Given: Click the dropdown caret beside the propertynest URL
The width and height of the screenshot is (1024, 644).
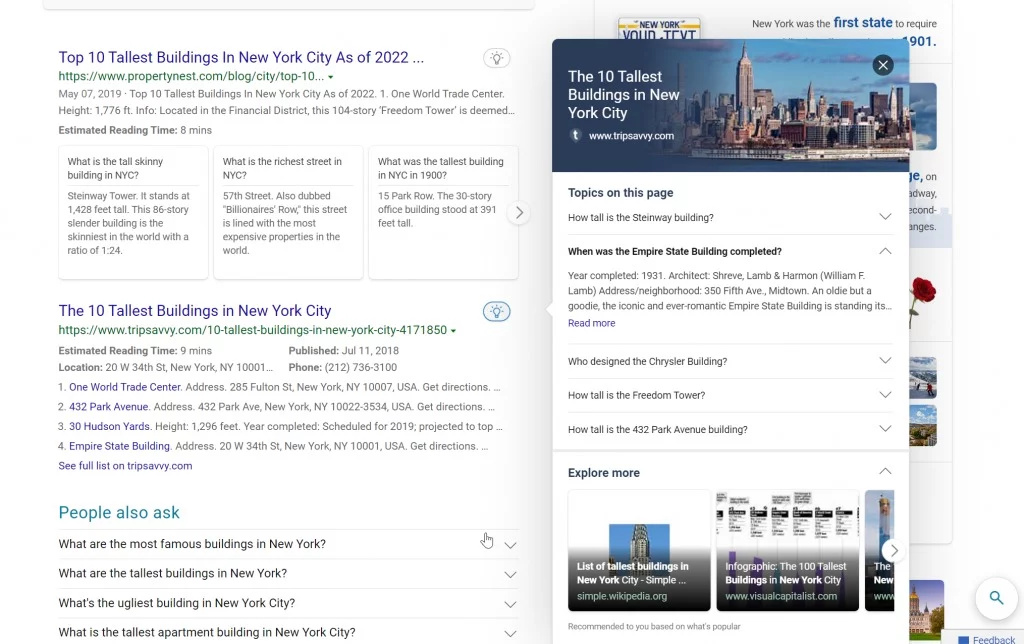Looking at the screenshot, I should 330,76.
